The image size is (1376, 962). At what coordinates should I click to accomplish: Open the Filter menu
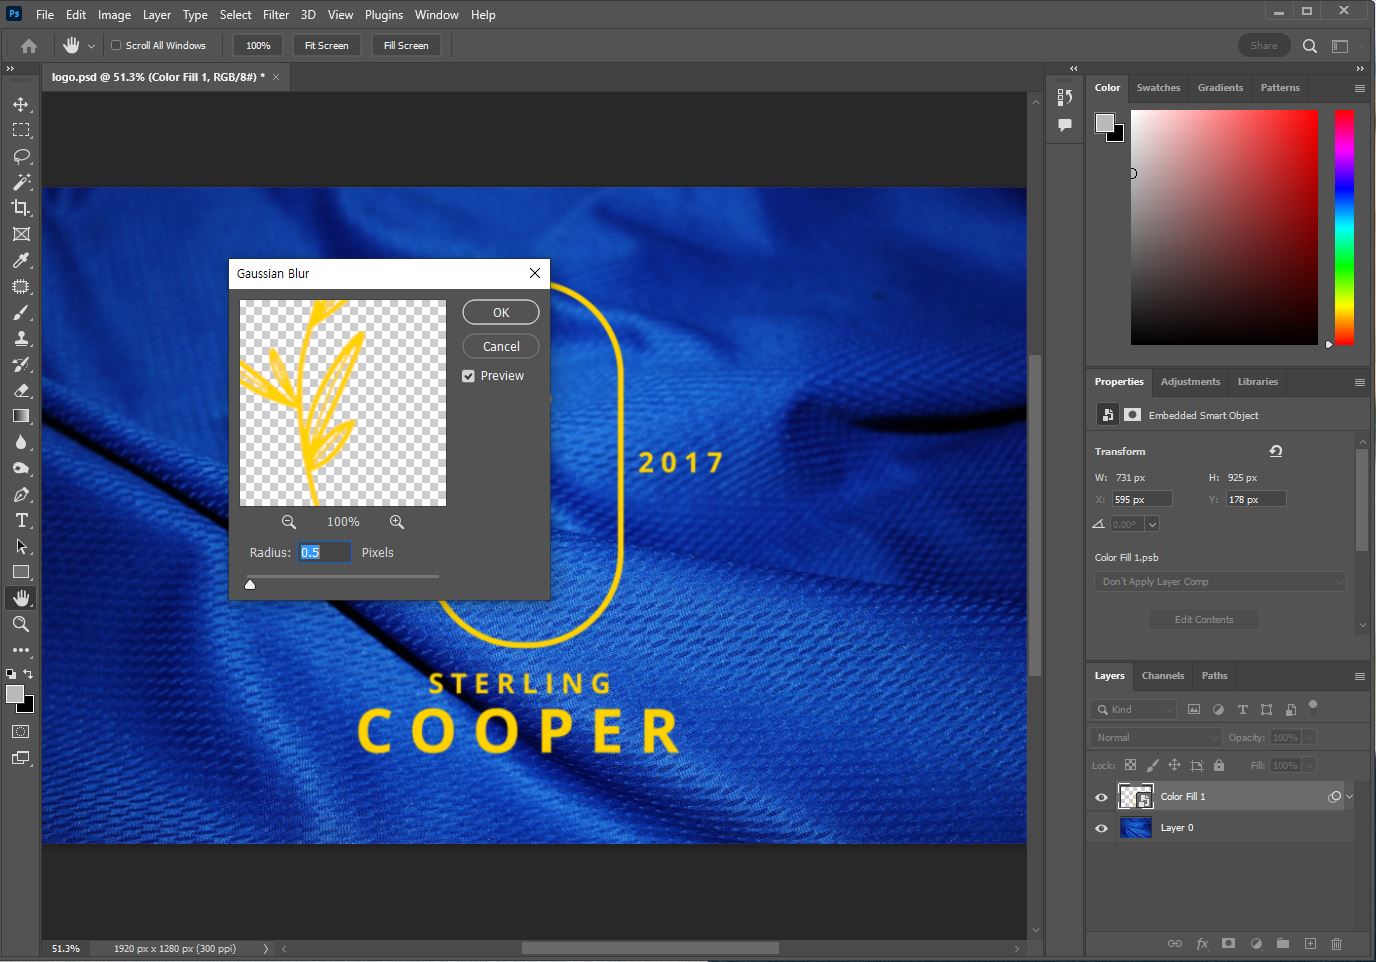point(276,15)
